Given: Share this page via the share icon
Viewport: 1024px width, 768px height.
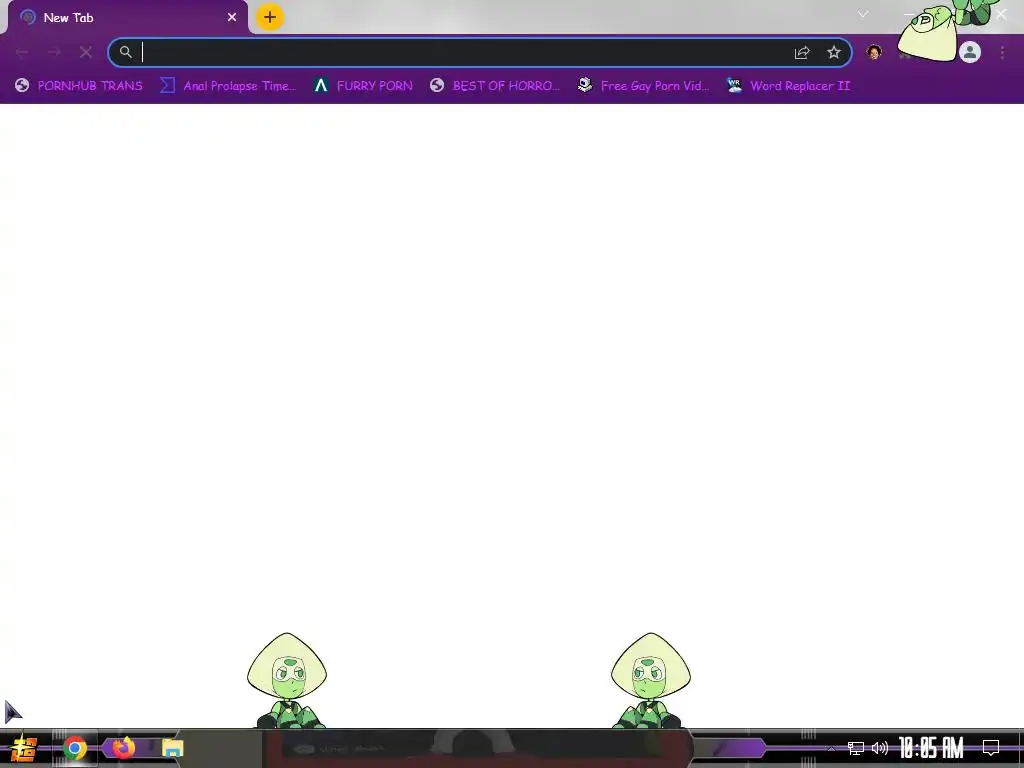Looking at the screenshot, I should [x=802, y=52].
